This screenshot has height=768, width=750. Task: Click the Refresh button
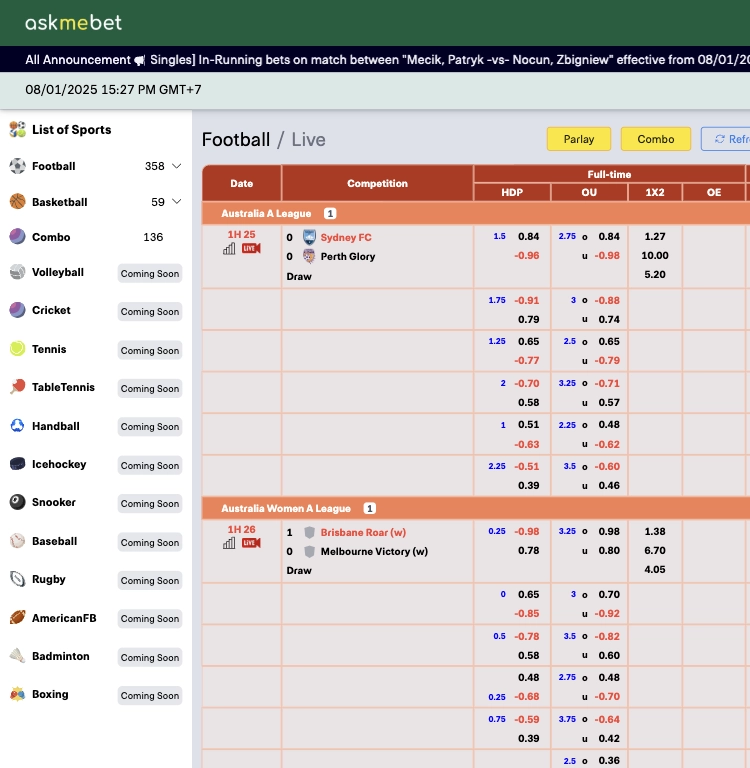(x=726, y=139)
